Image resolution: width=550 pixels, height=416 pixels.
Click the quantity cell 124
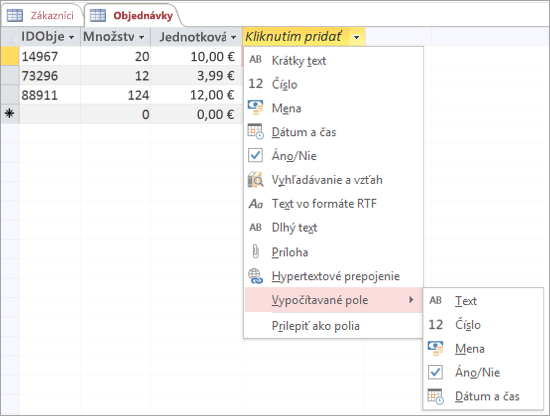[116, 95]
